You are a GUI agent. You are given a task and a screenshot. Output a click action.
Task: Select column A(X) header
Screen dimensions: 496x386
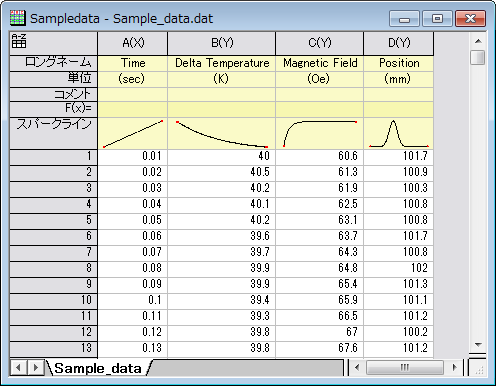[x=133, y=43]
